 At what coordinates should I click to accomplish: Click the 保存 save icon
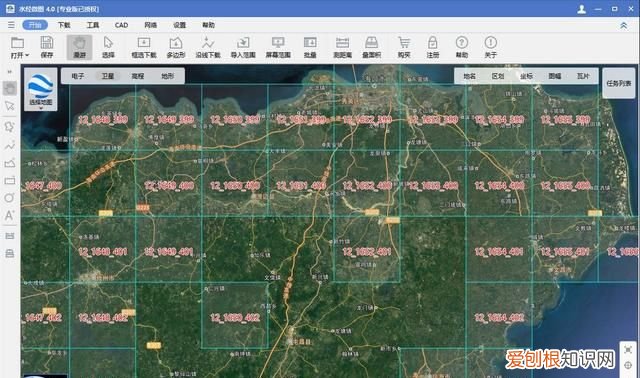pyautogui.click(x=47, y=47)
